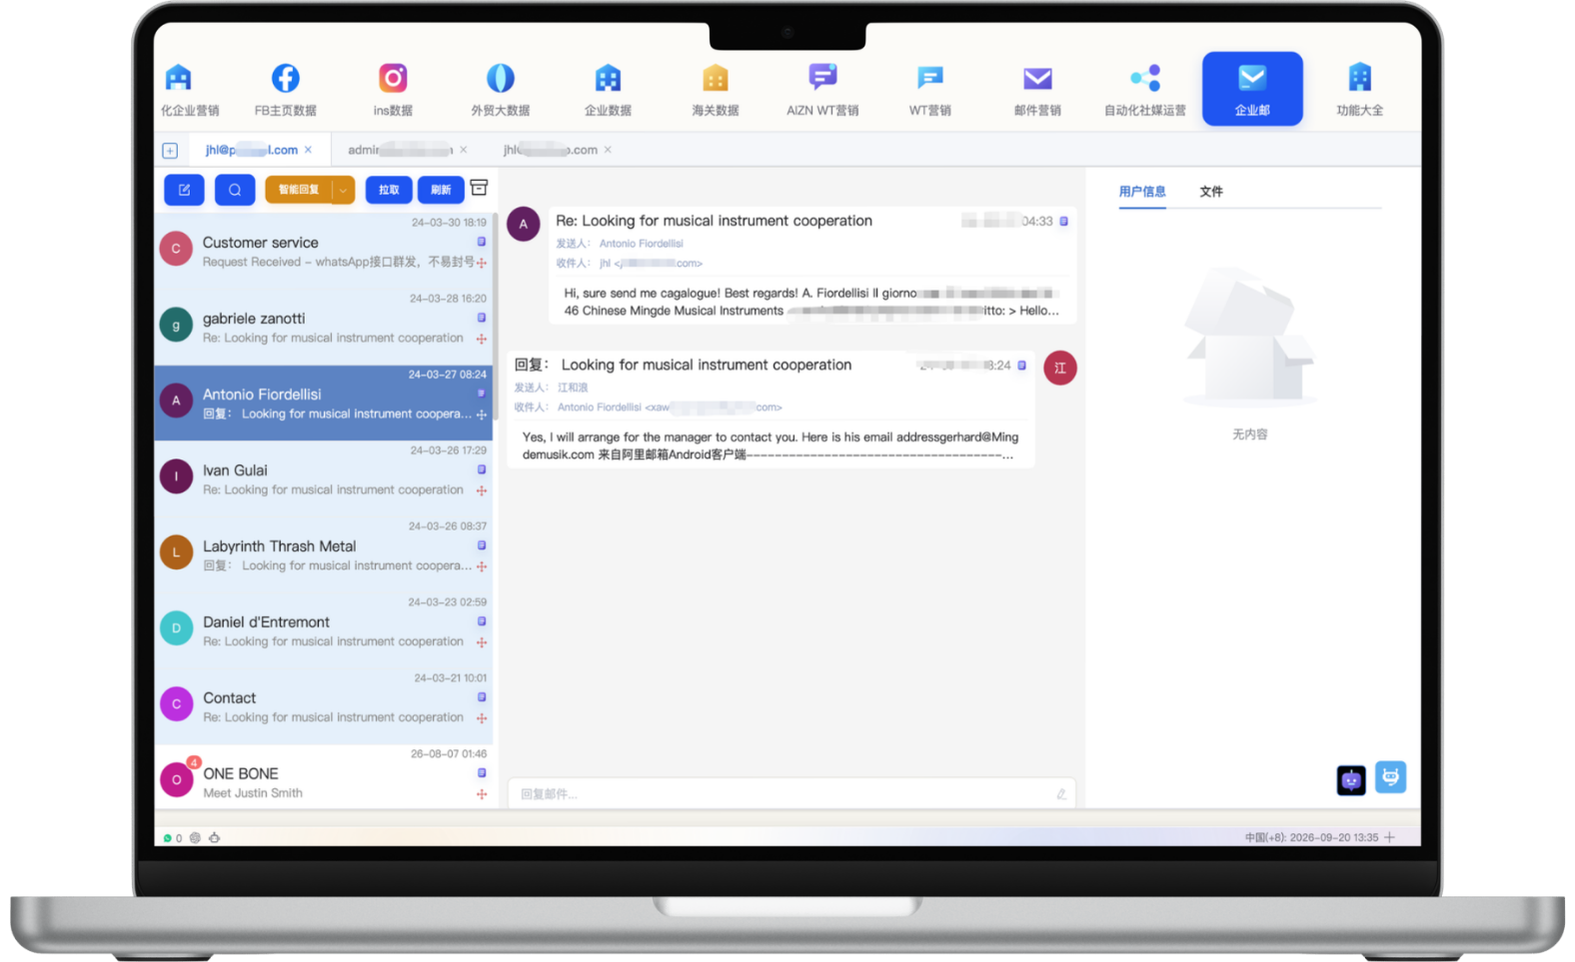
Task: Open the FB主页数据 module
Action: point(285,89)
